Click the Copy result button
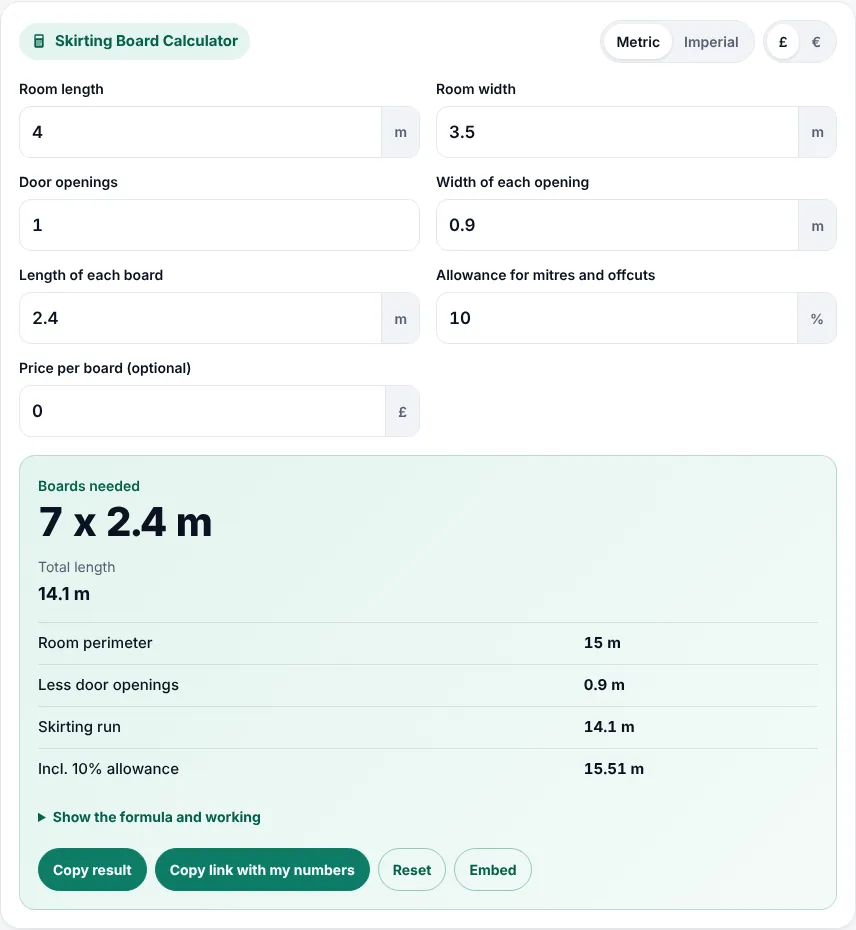 tap(92, 870)
